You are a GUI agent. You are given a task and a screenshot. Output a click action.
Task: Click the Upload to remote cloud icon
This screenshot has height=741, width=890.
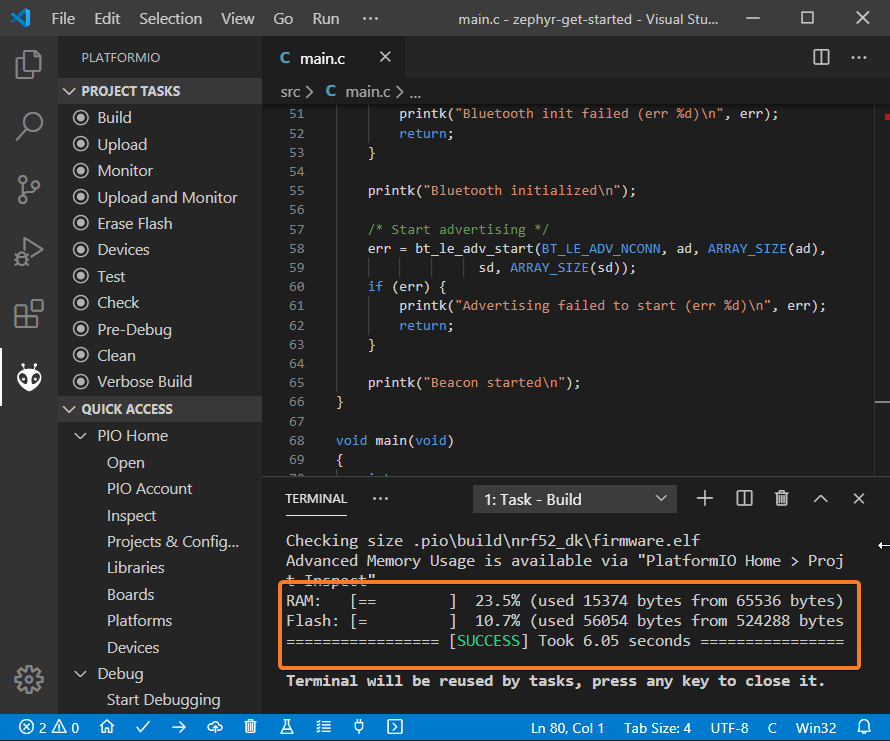(x=215, y=727)
